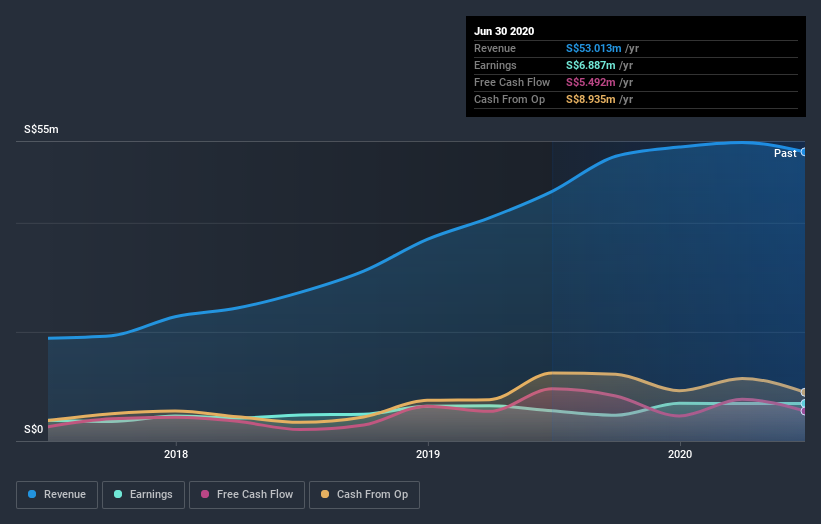
Task: Click the S$8.935m cash from op value
Action: (x=591, y=99)
